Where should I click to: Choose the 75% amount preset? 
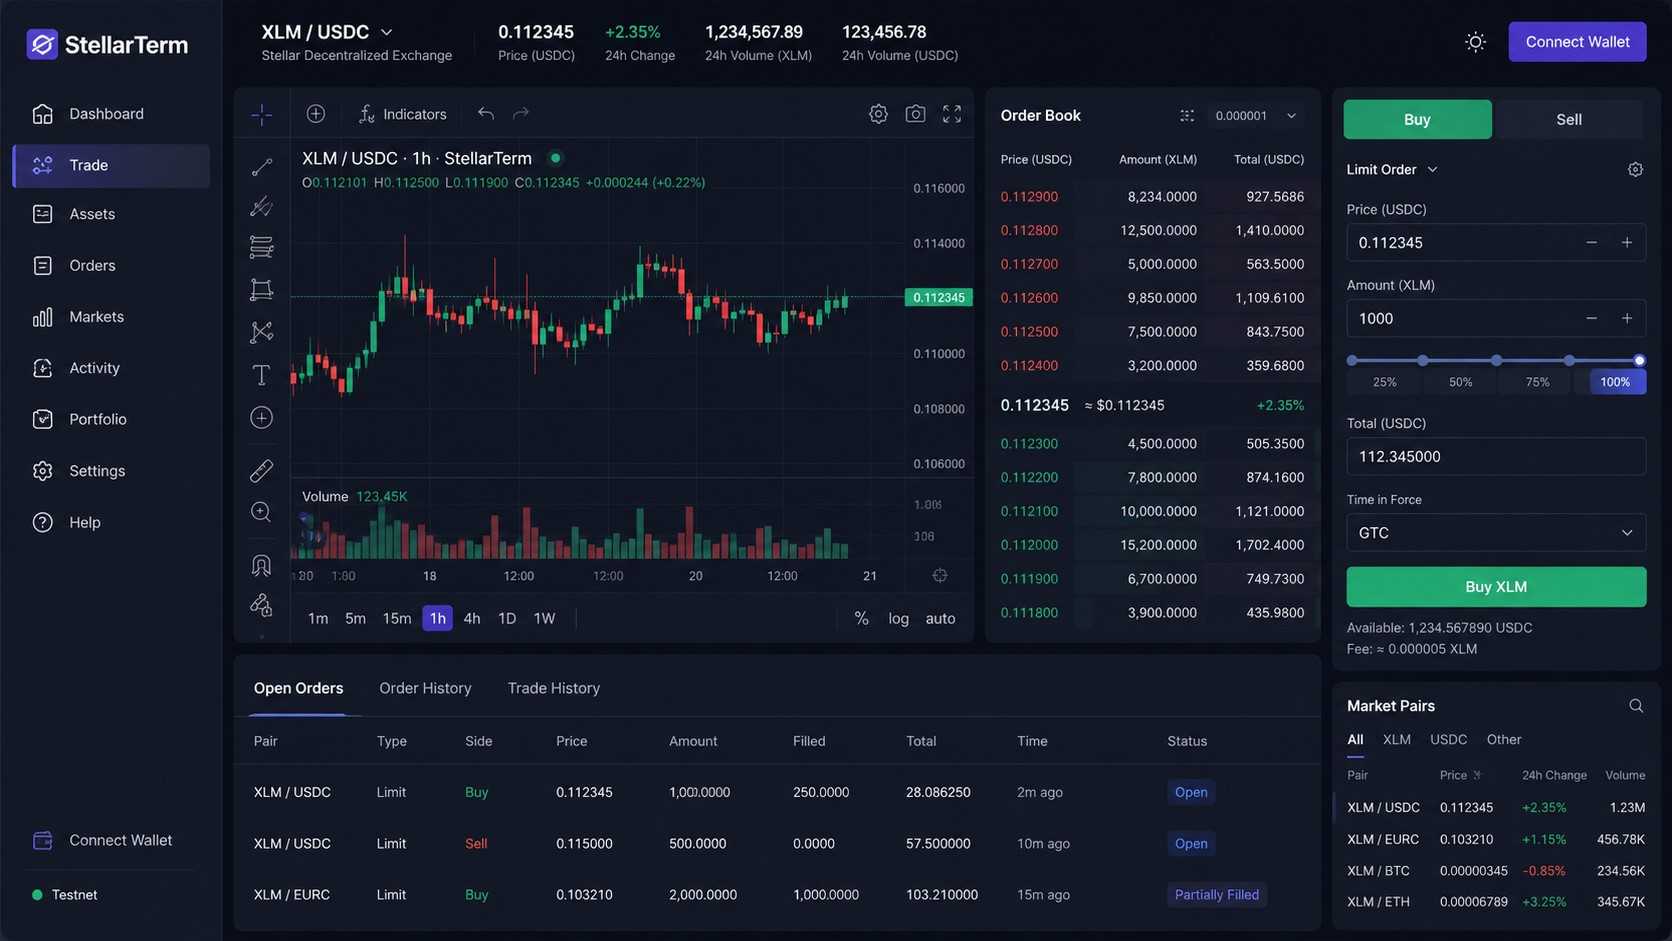tap(1537, 382)
